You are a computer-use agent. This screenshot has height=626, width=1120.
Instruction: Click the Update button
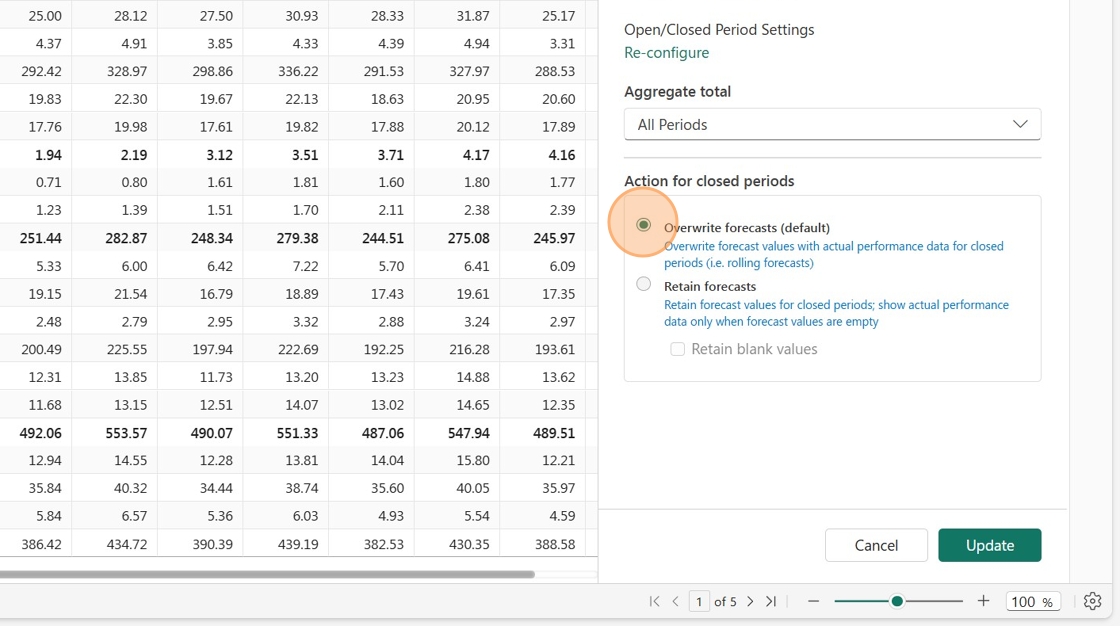coord(989,545)
